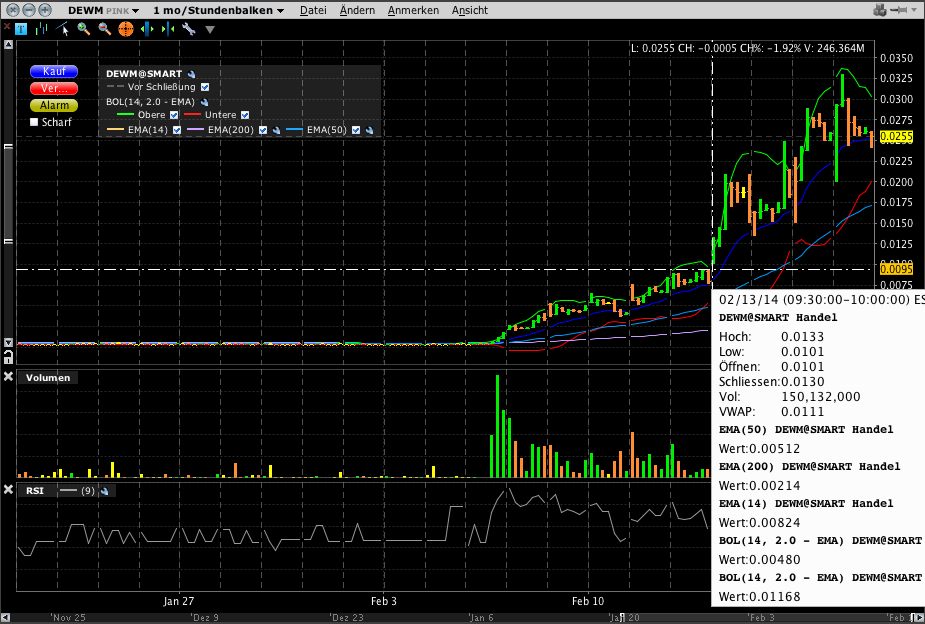This screenshot has height=624, width=925.
Task: Click the blue EMA(50) line swatch
Action: [294, 130]
